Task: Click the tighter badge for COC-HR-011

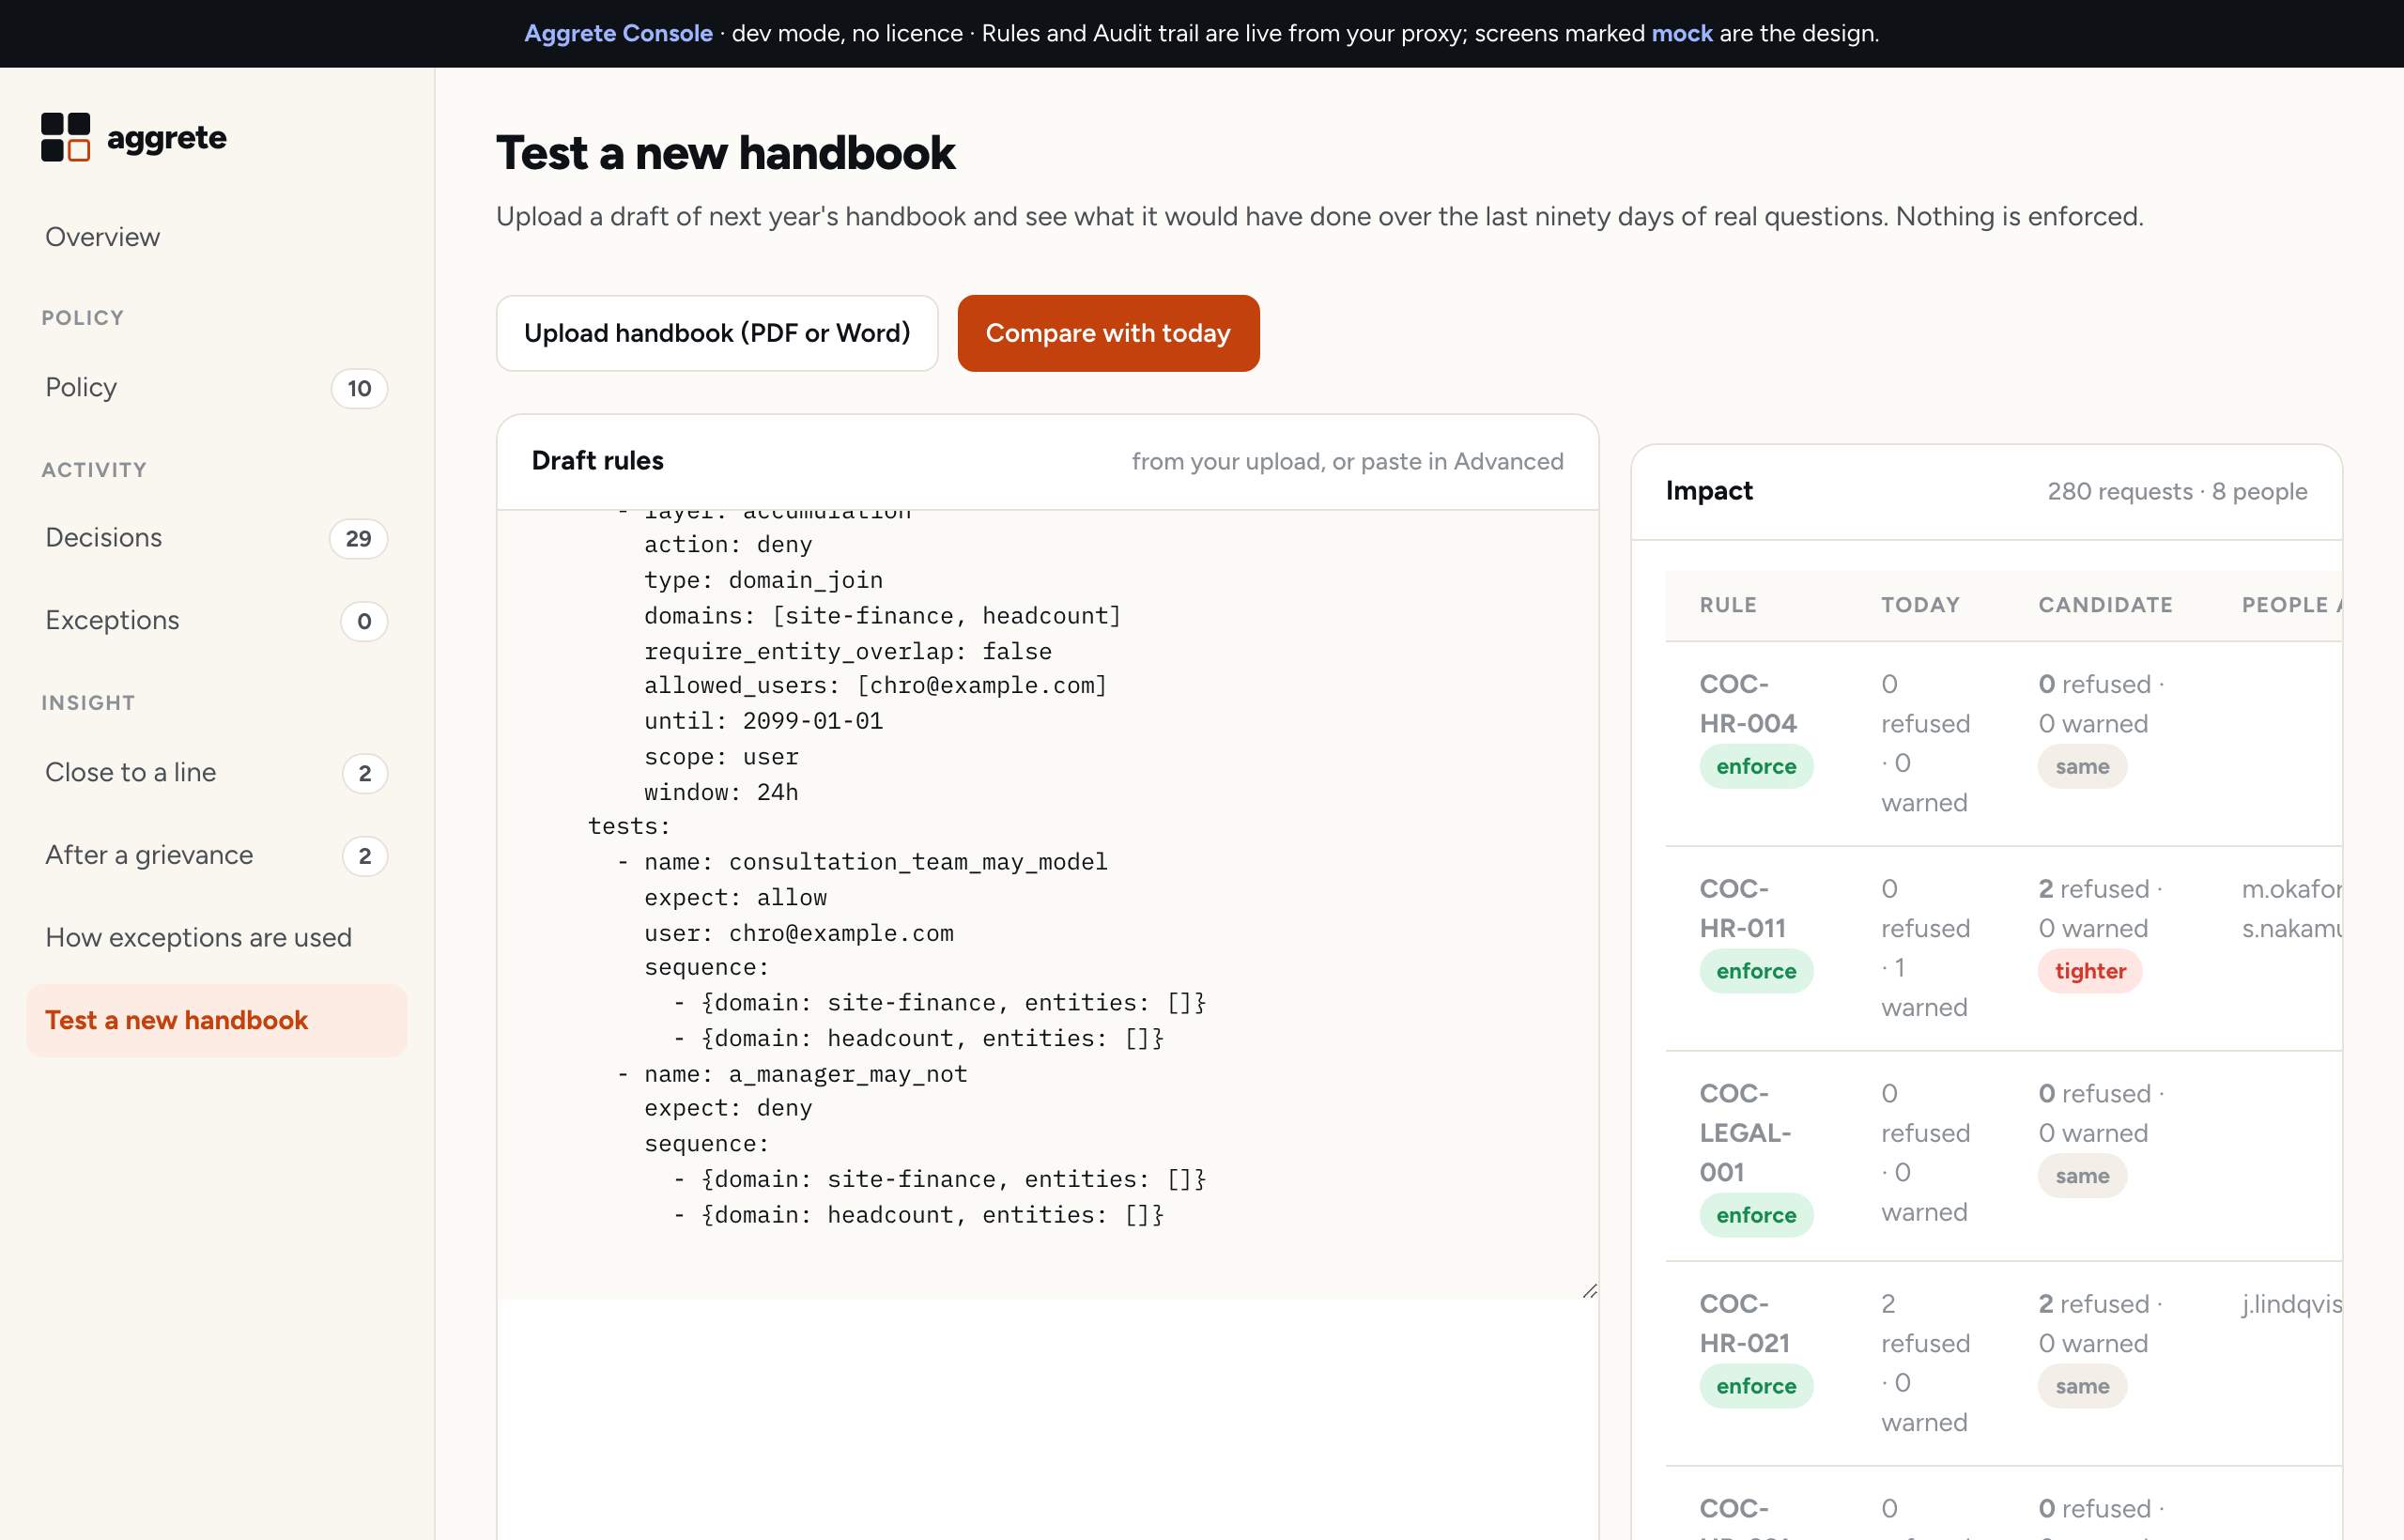Action: (2090, 971)
